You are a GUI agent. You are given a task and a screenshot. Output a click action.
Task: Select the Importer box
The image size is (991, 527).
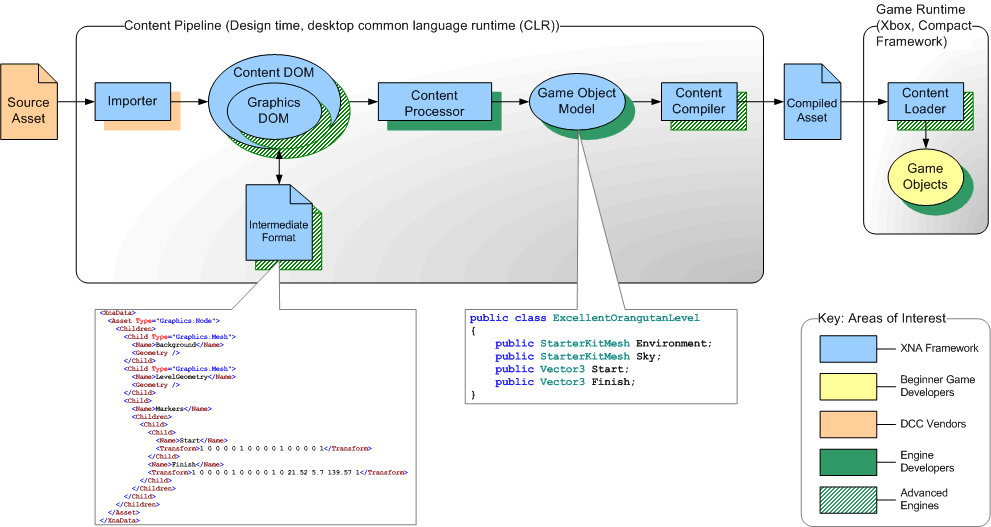133,101
